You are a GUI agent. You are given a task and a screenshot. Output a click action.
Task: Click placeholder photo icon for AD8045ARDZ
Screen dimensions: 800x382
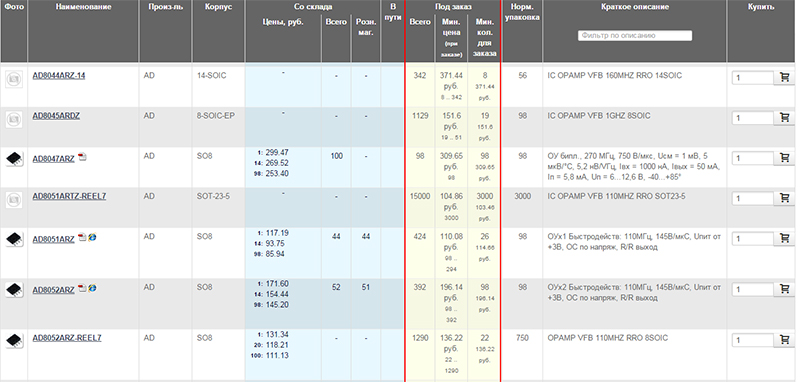pos(14,119)
